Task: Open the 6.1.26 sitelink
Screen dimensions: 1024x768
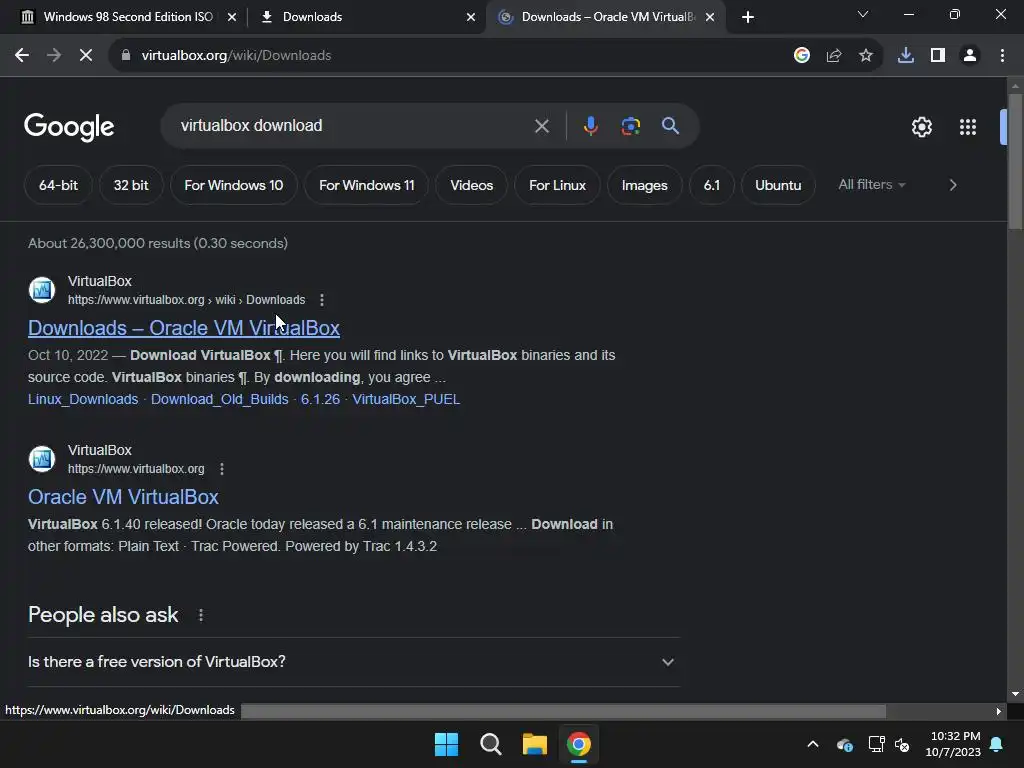Action: 320,399
